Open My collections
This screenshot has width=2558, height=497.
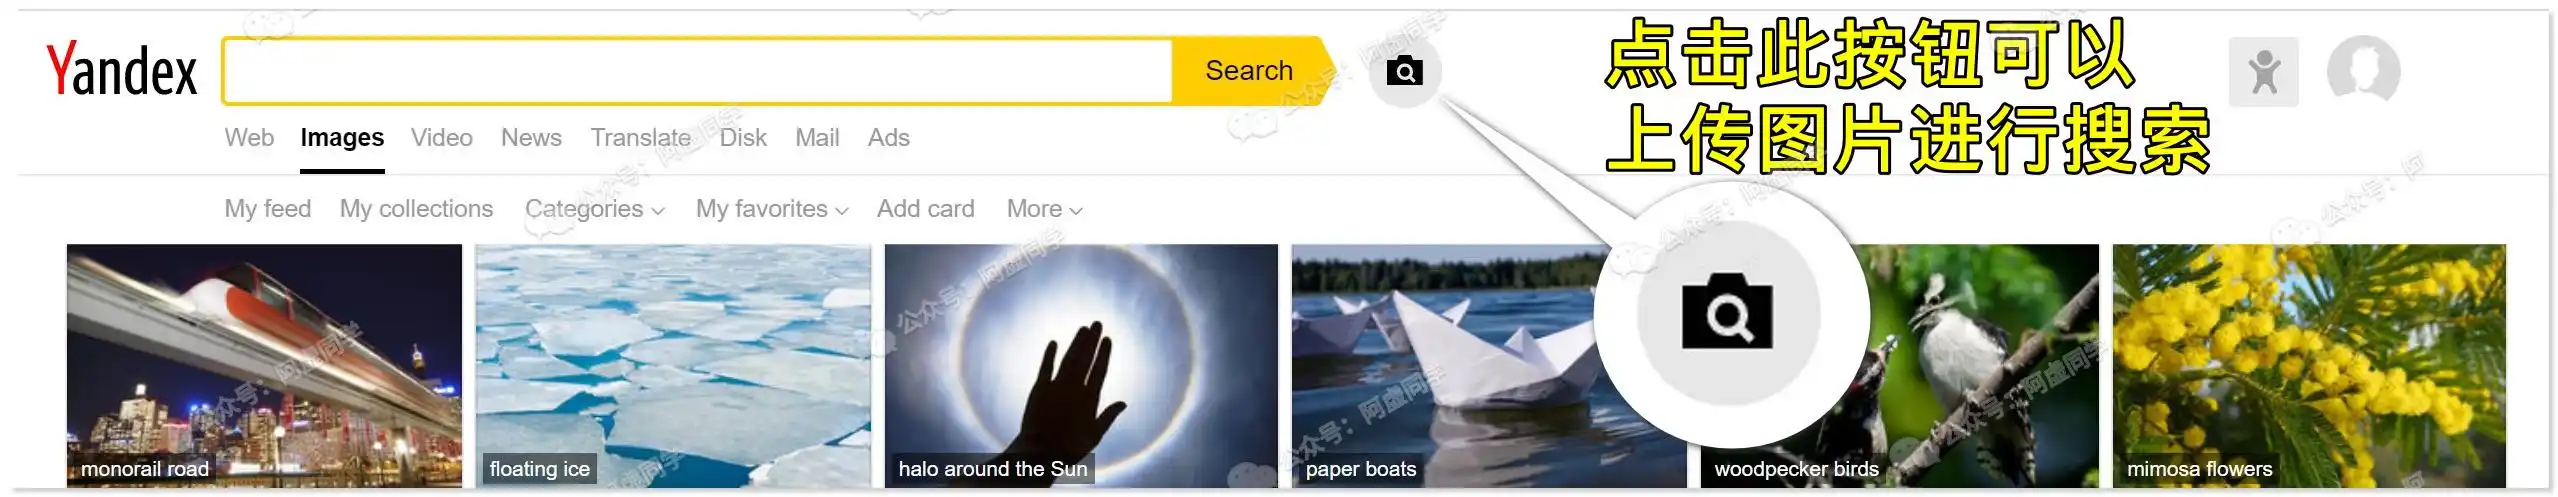click(x=416, y=209)
